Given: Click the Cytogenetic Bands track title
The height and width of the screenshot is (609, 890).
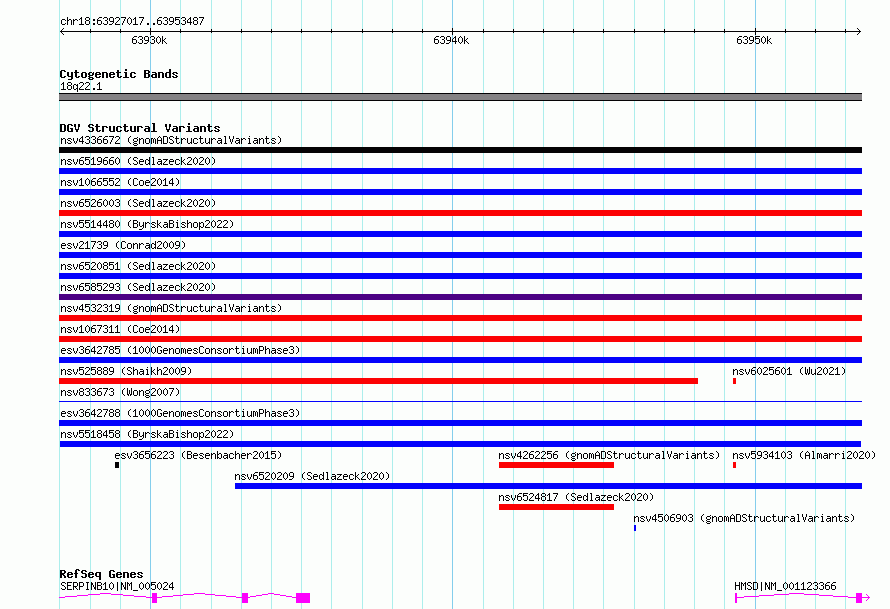Looking at the screenshot, I should [119, 74].
